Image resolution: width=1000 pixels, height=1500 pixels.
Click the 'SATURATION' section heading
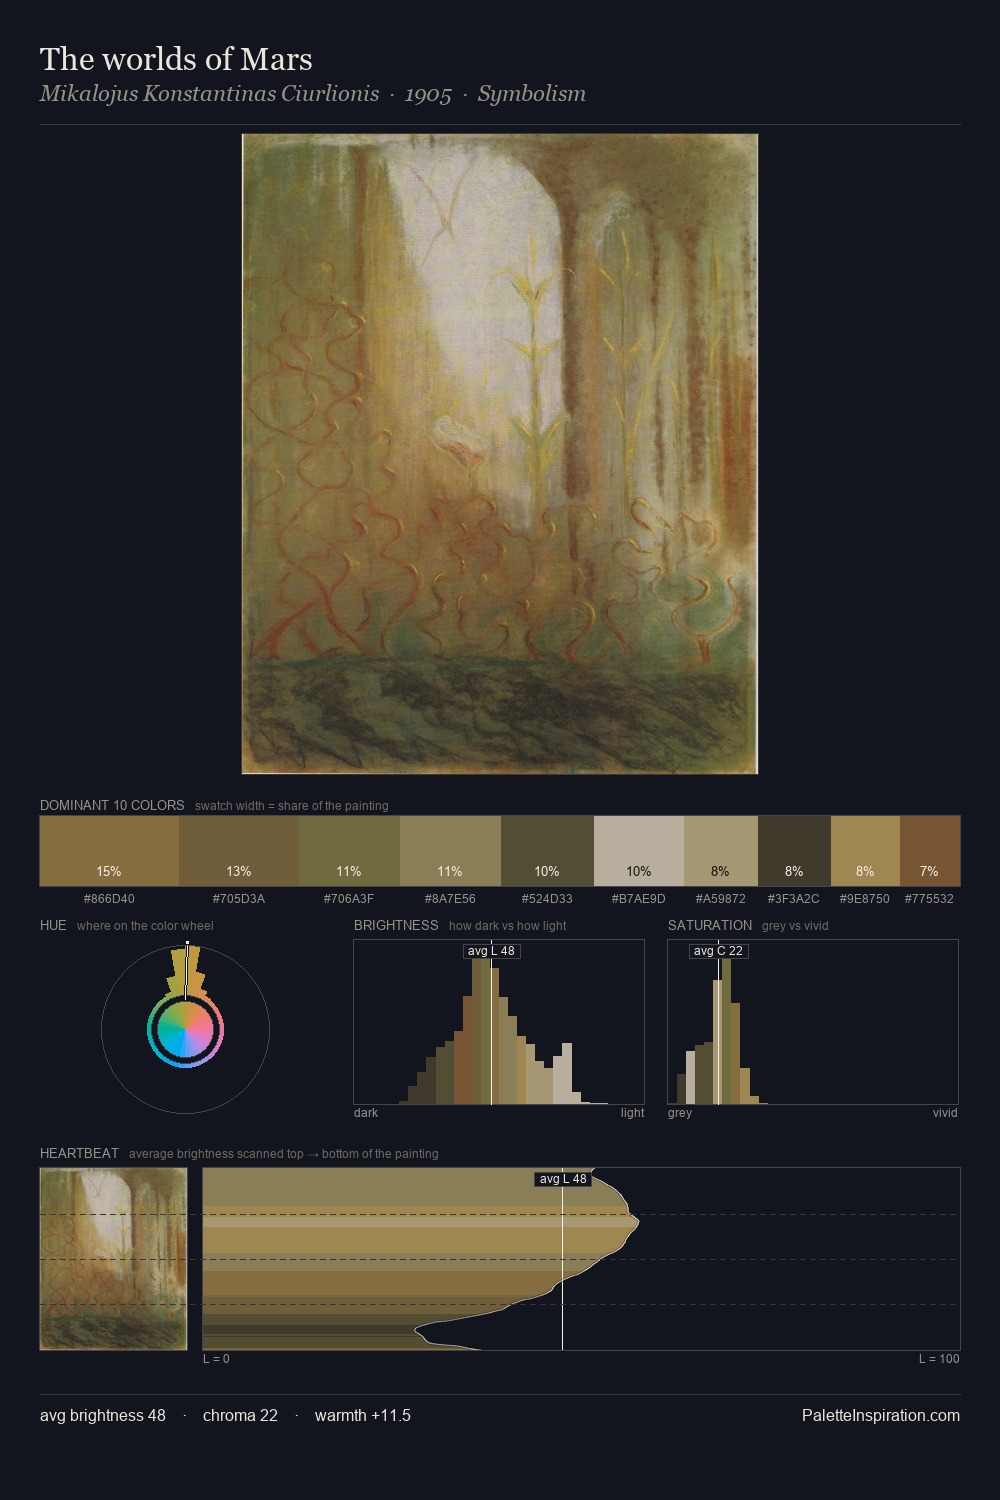coord(710,925)
